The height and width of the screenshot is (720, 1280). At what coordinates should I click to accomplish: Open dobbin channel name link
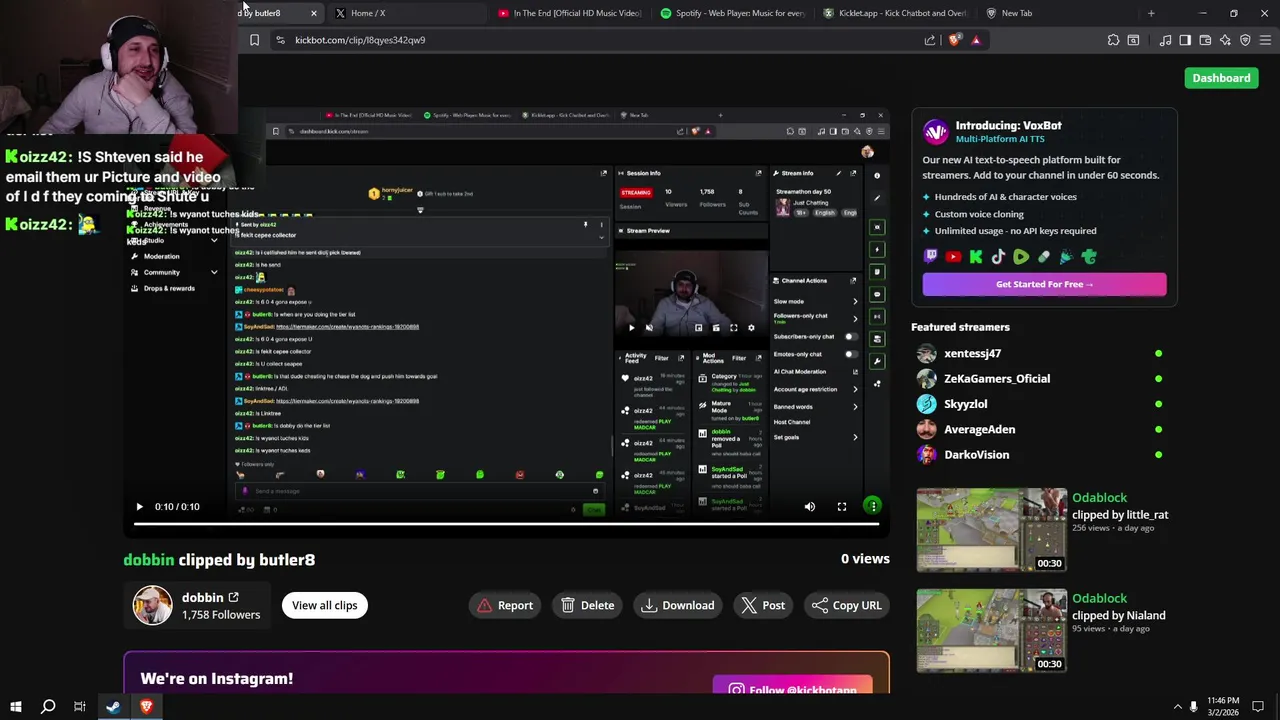tap(202, 598)
